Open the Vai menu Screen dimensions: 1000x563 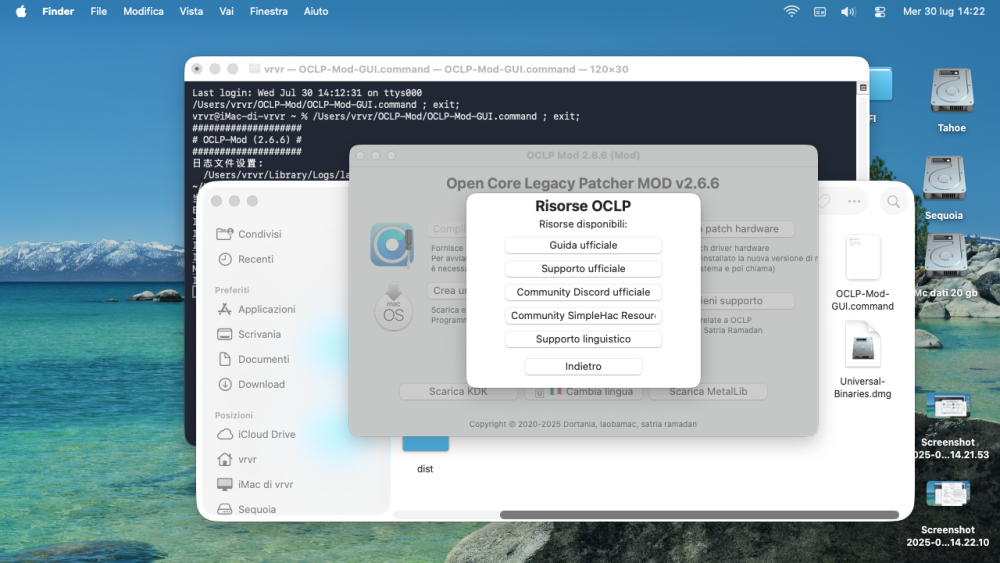[226, 11]
